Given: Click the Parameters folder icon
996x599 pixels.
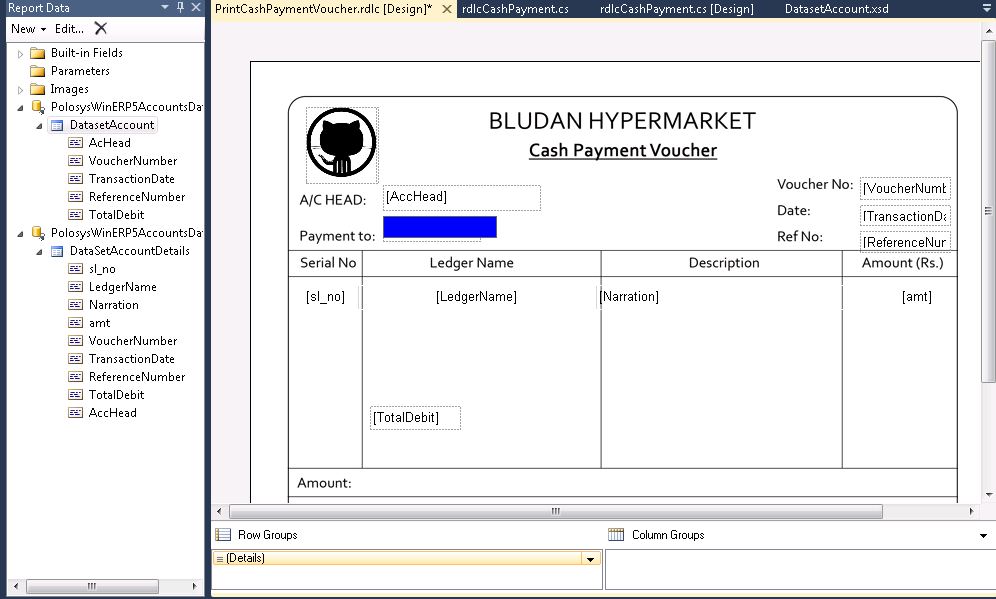Looking at the screenshot, I should pyautogui.click(x=38, y=71).
